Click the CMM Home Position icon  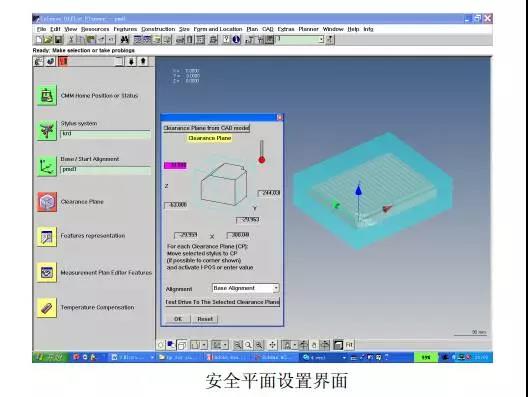(x=47, y=96)
